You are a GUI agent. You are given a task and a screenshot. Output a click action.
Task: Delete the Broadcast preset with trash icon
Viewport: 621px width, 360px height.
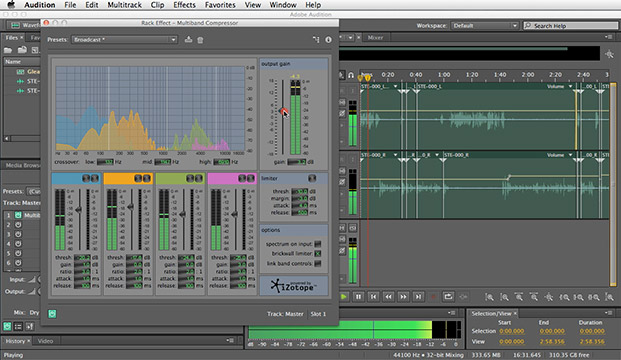[x=200, y=40]
